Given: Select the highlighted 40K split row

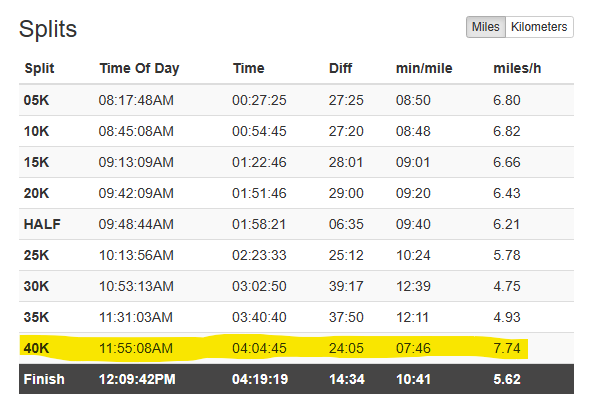Looking at the screenshot, I should 296,348.
